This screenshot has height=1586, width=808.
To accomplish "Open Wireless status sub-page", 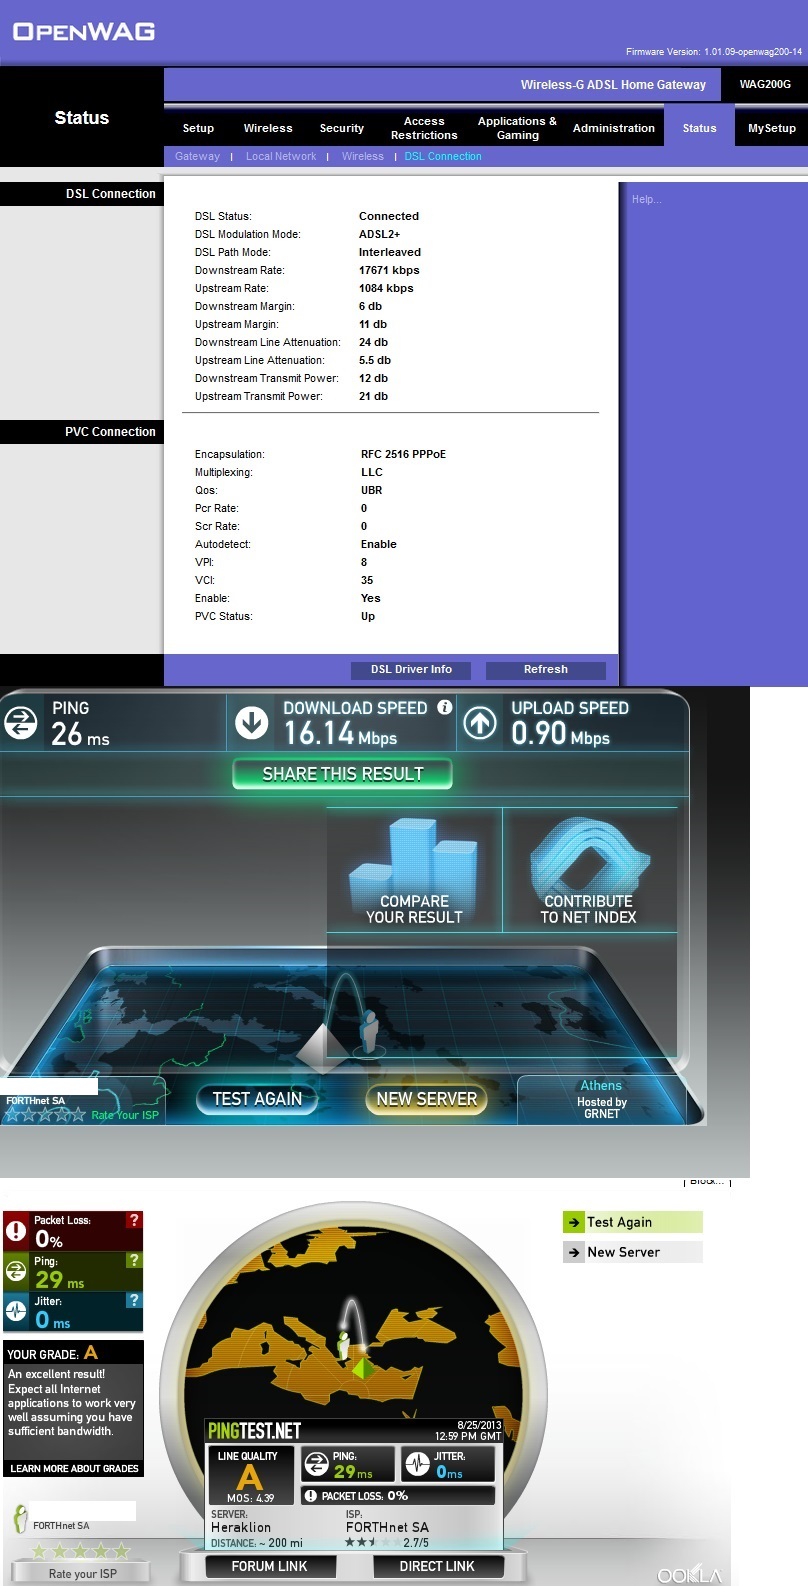I will pyautogui.click(x=362, y=156).
